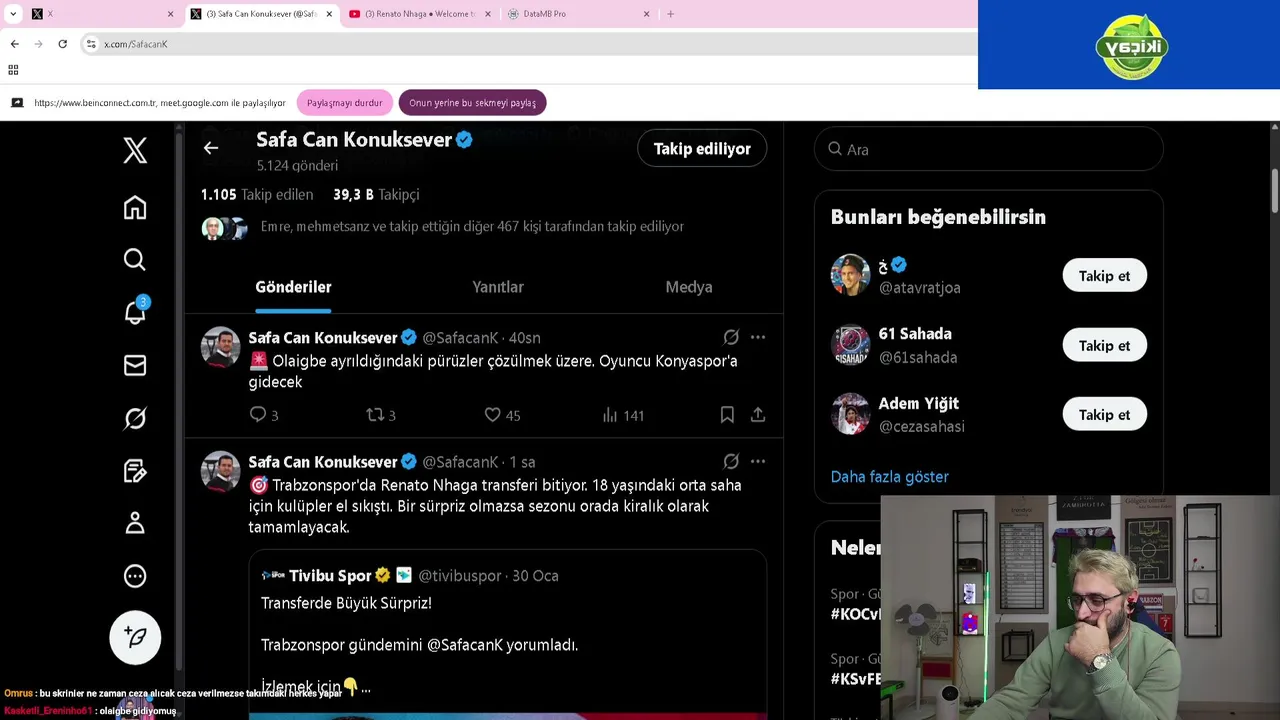The width and height of the screenshot is (1280, 720).
Task: Open followers-you-know avatars group
Action: coord(224,228)
